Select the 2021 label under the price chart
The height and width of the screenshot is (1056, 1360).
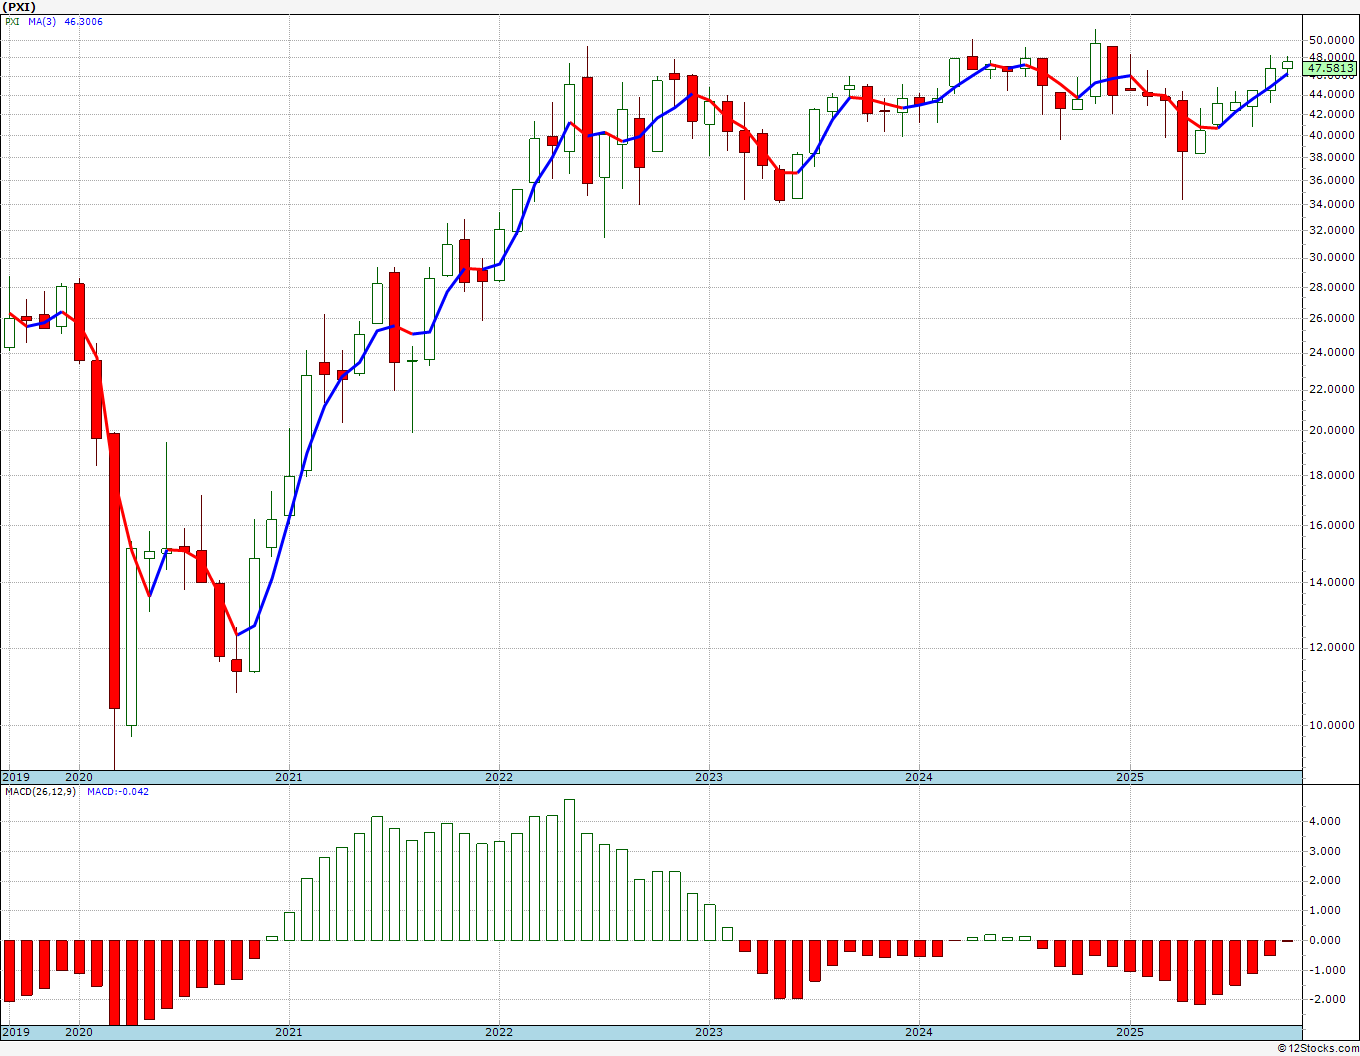[288, 777]
